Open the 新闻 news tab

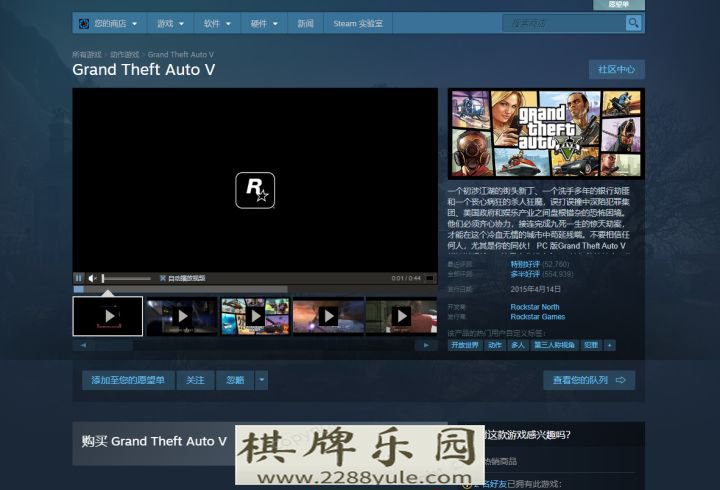pos(305,23)
